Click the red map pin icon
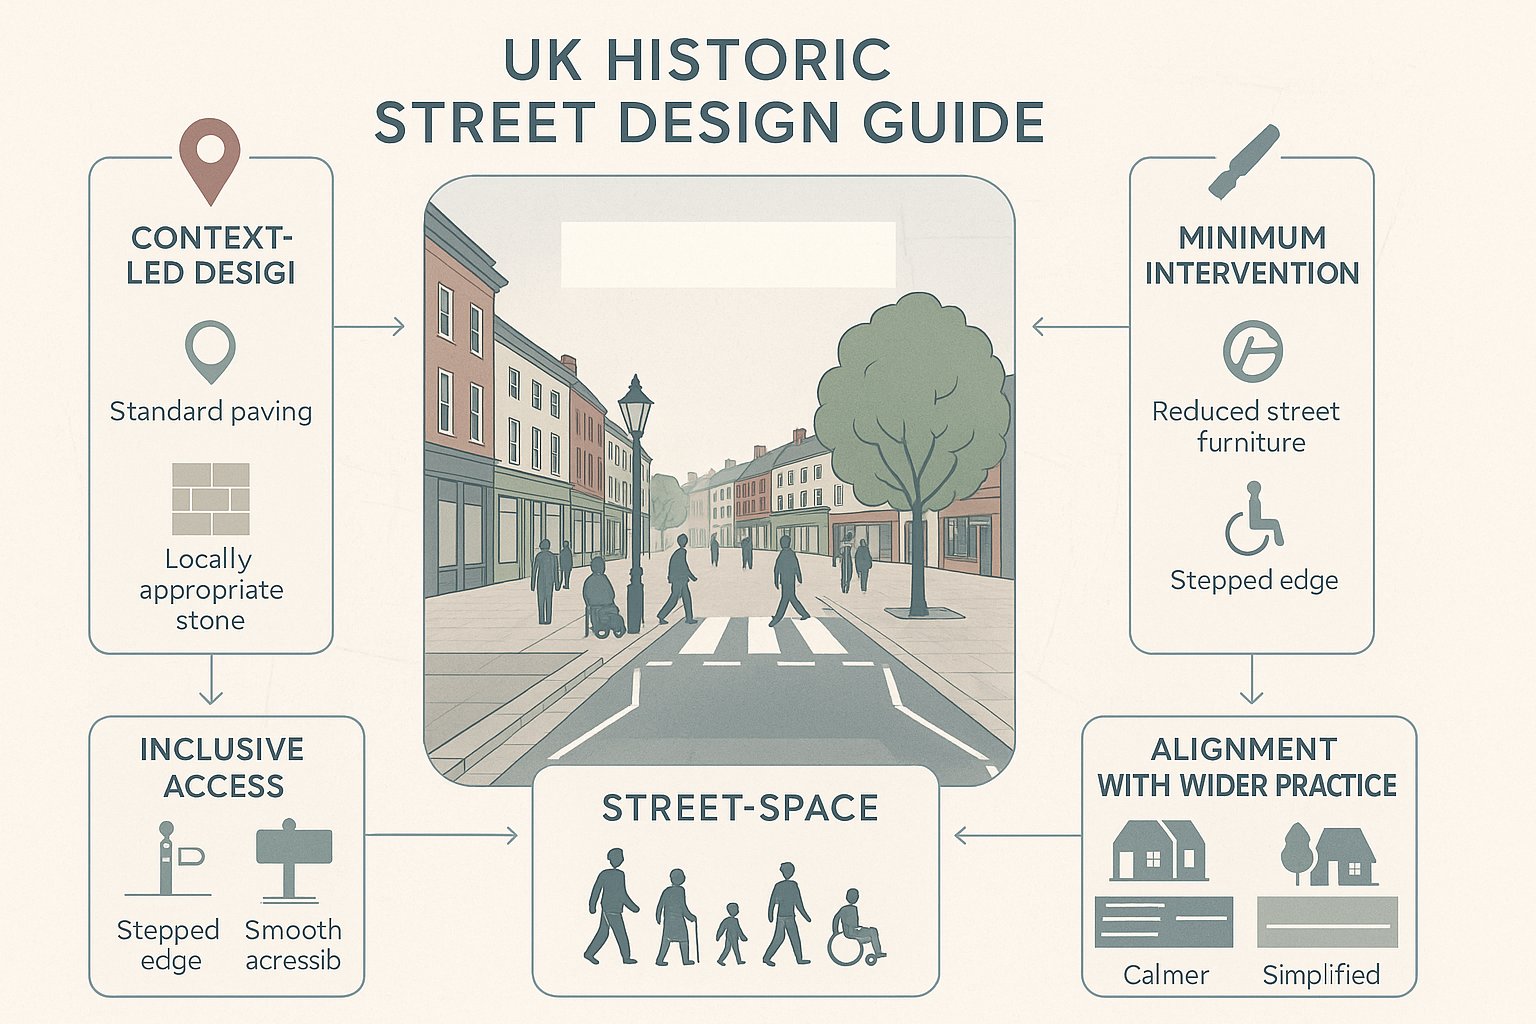 [x=210, y=161]
